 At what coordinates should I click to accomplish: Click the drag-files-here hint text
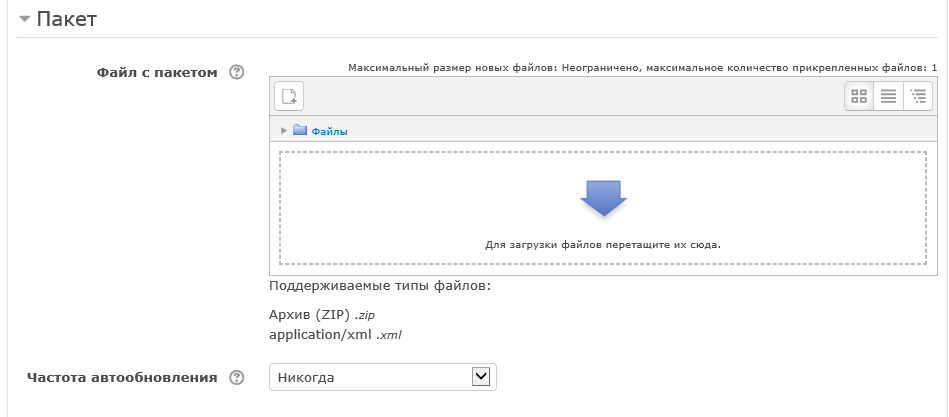pos(603,244)
